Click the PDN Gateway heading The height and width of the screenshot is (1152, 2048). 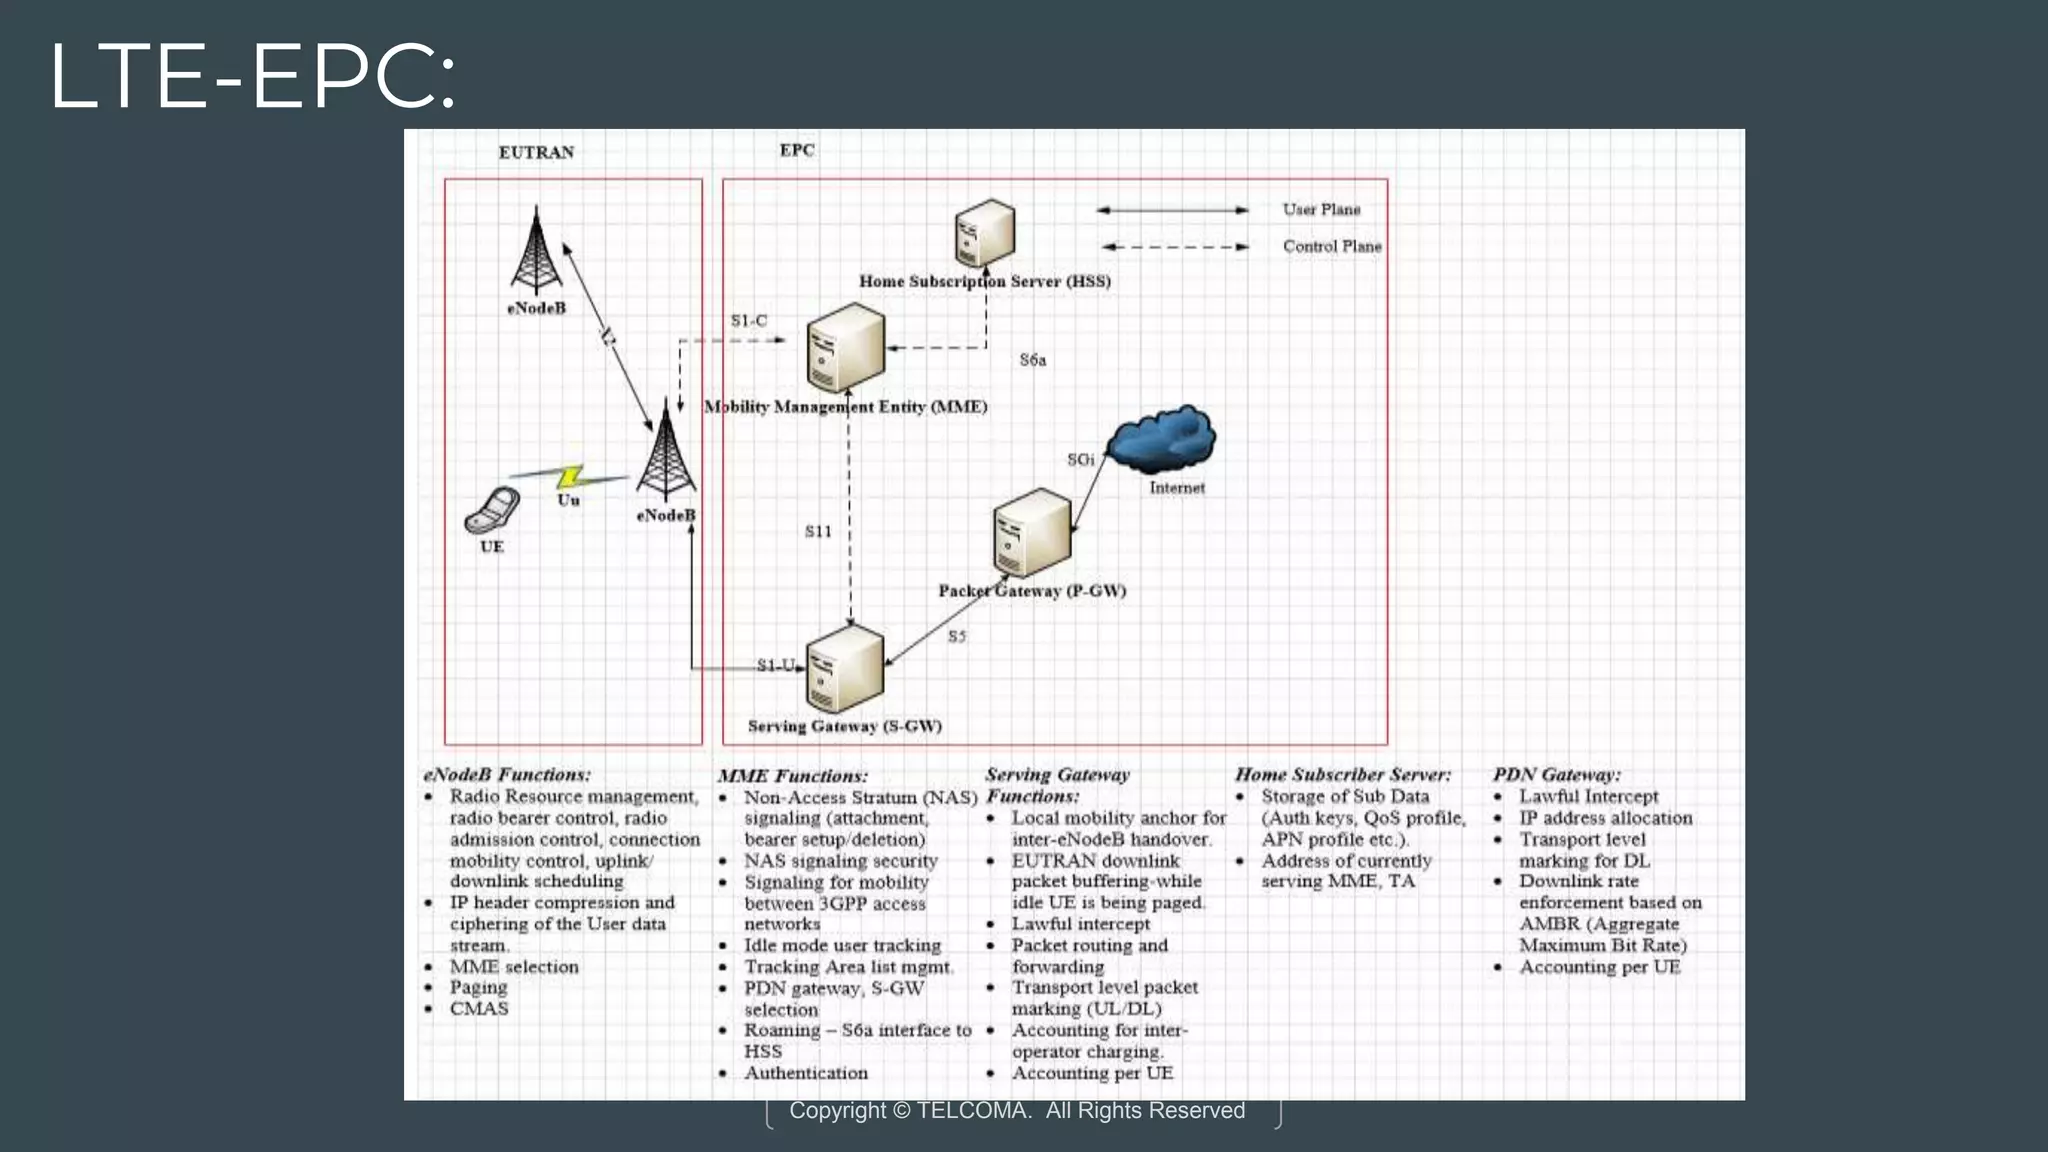(x=1556, y=775)
